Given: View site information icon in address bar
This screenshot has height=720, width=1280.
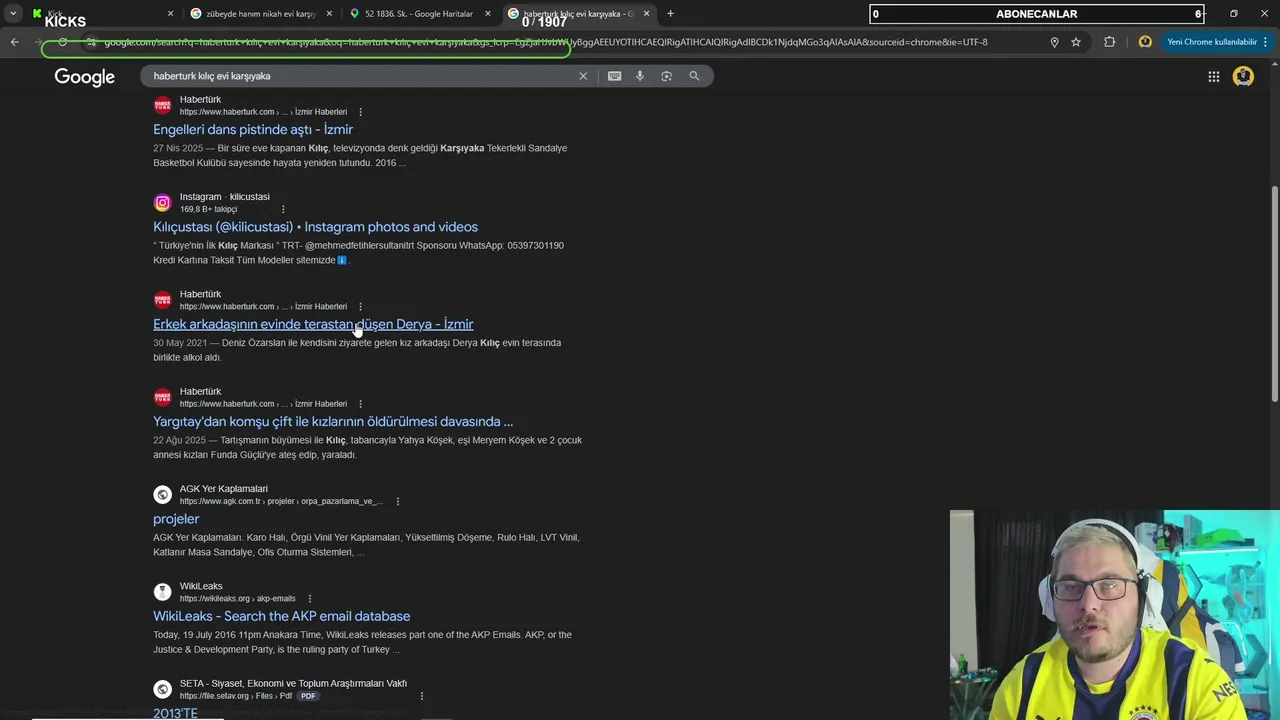Looking at the screenshot, I should (x=91, y=42).
